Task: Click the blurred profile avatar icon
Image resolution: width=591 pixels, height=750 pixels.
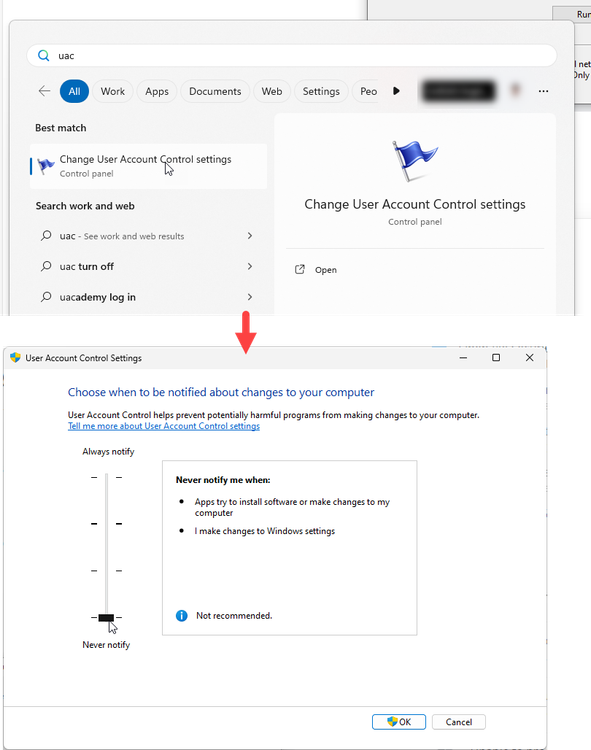Action: [x=515, y=90]
